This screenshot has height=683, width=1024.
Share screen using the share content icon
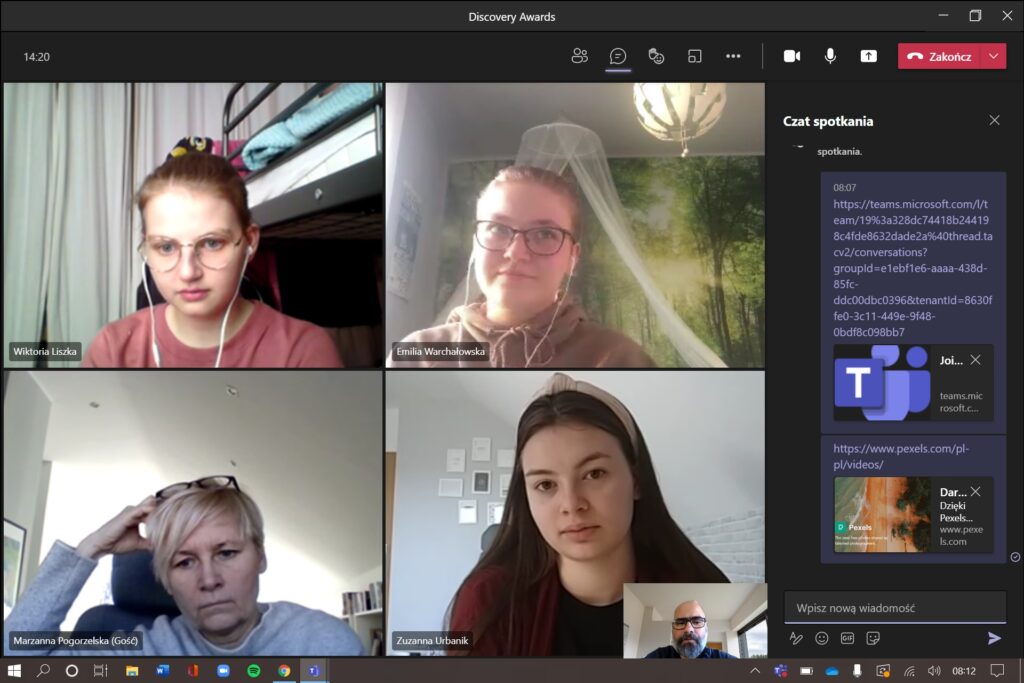[x=868, y=56]
